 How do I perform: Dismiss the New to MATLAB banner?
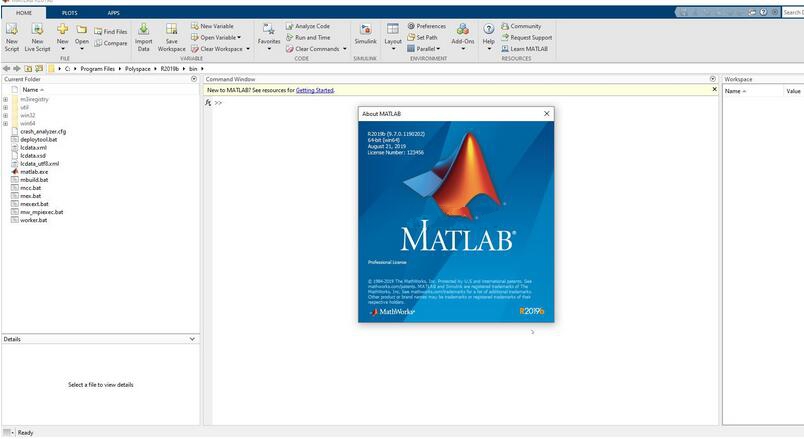click(x=714, y=89)
